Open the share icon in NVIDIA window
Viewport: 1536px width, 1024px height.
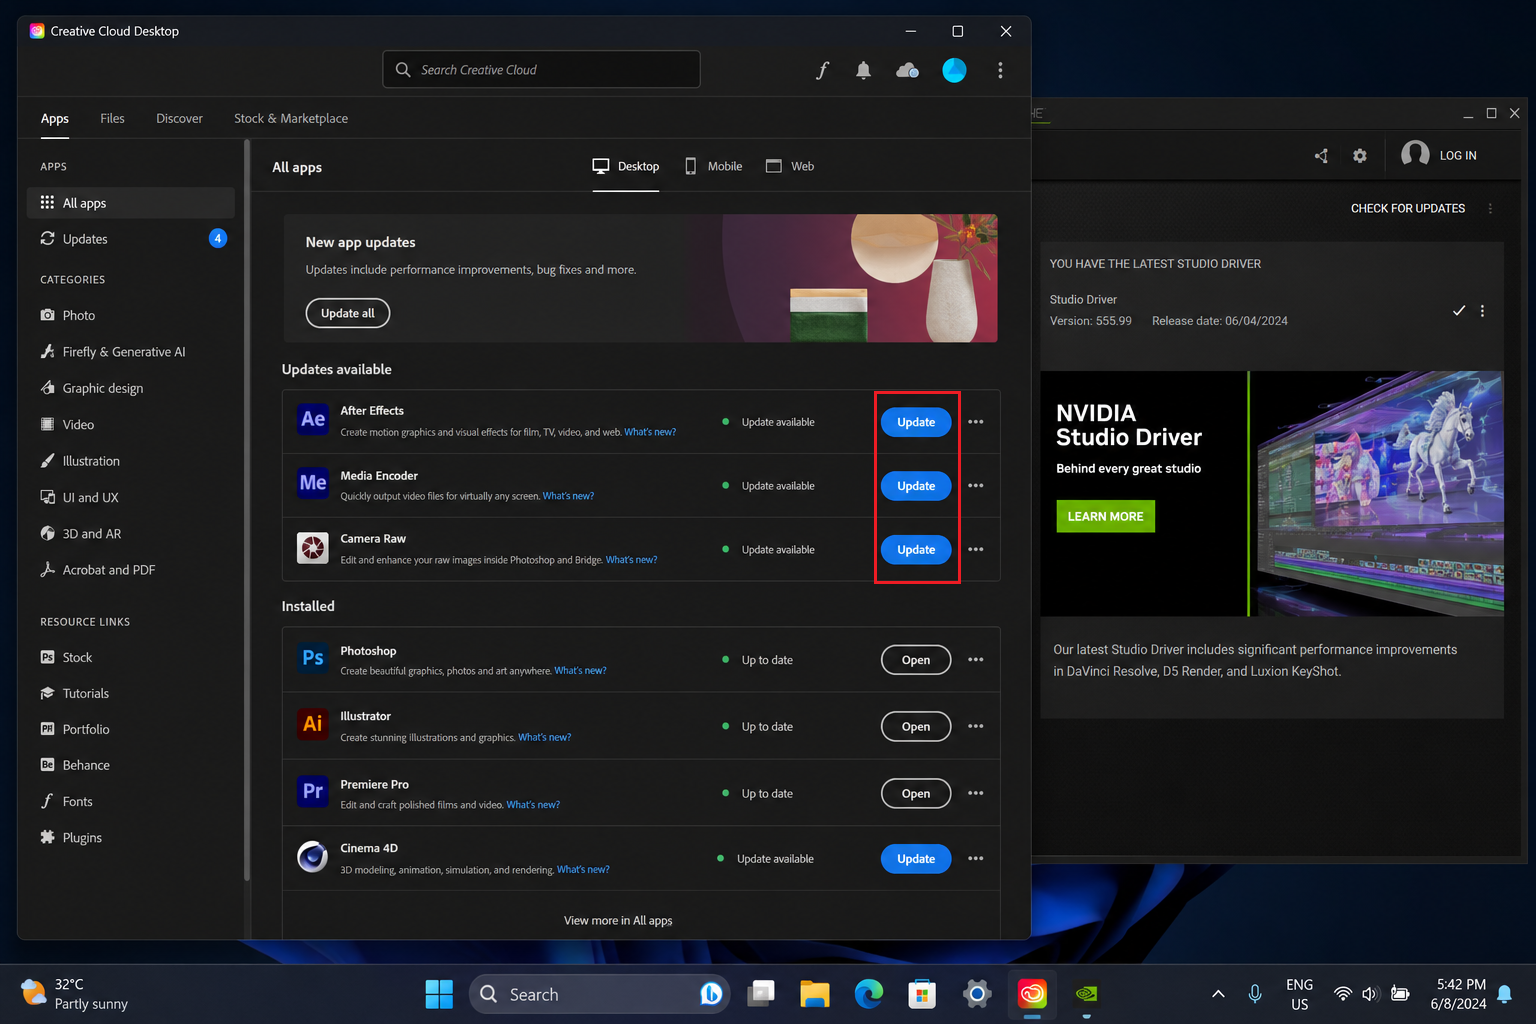pyautogui.click(x=1321, y=155)
